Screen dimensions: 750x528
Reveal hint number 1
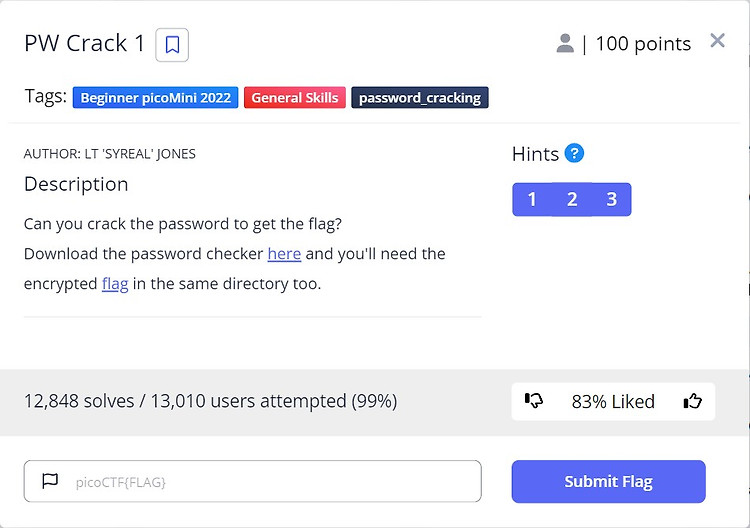pyautogui.click(x=532, y=199)
